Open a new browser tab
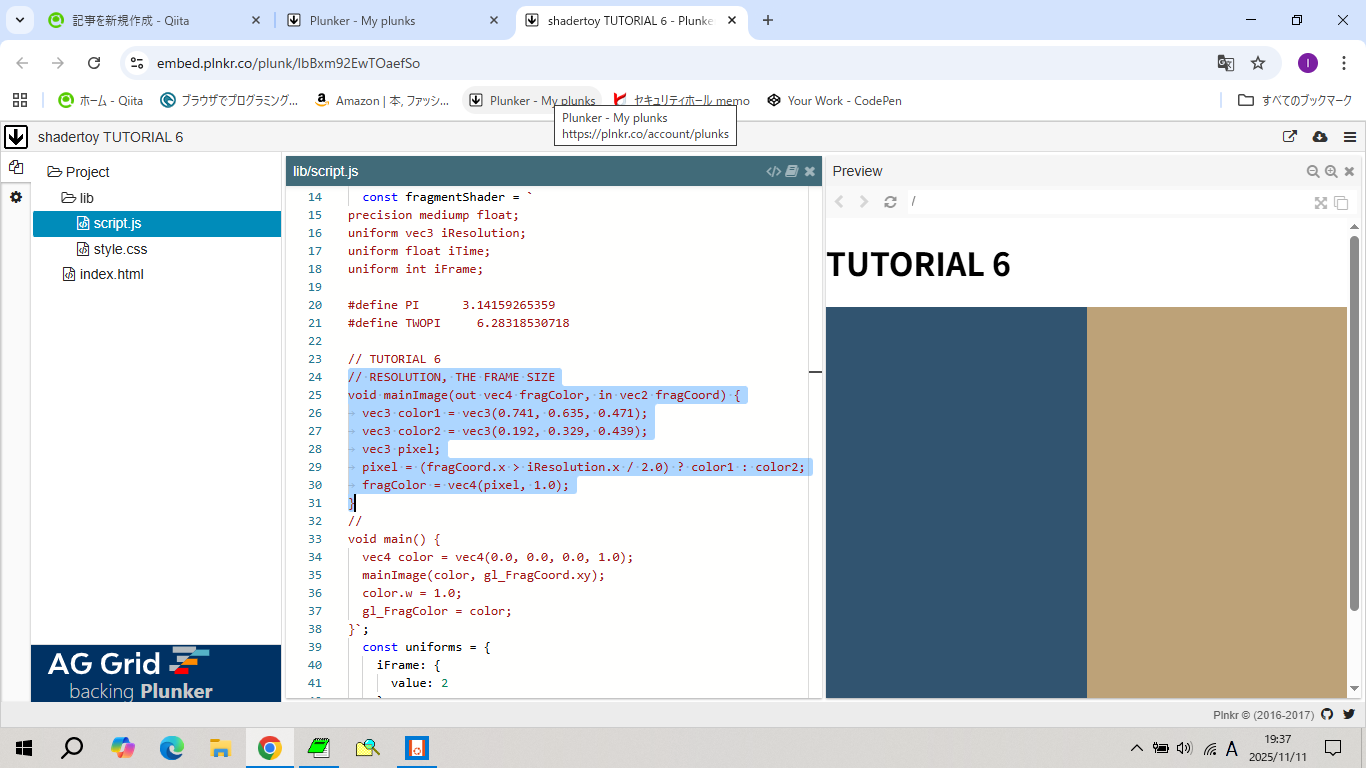Image resolution: width=1366 pixels, height=768 pixels. (x=768, y=20)
